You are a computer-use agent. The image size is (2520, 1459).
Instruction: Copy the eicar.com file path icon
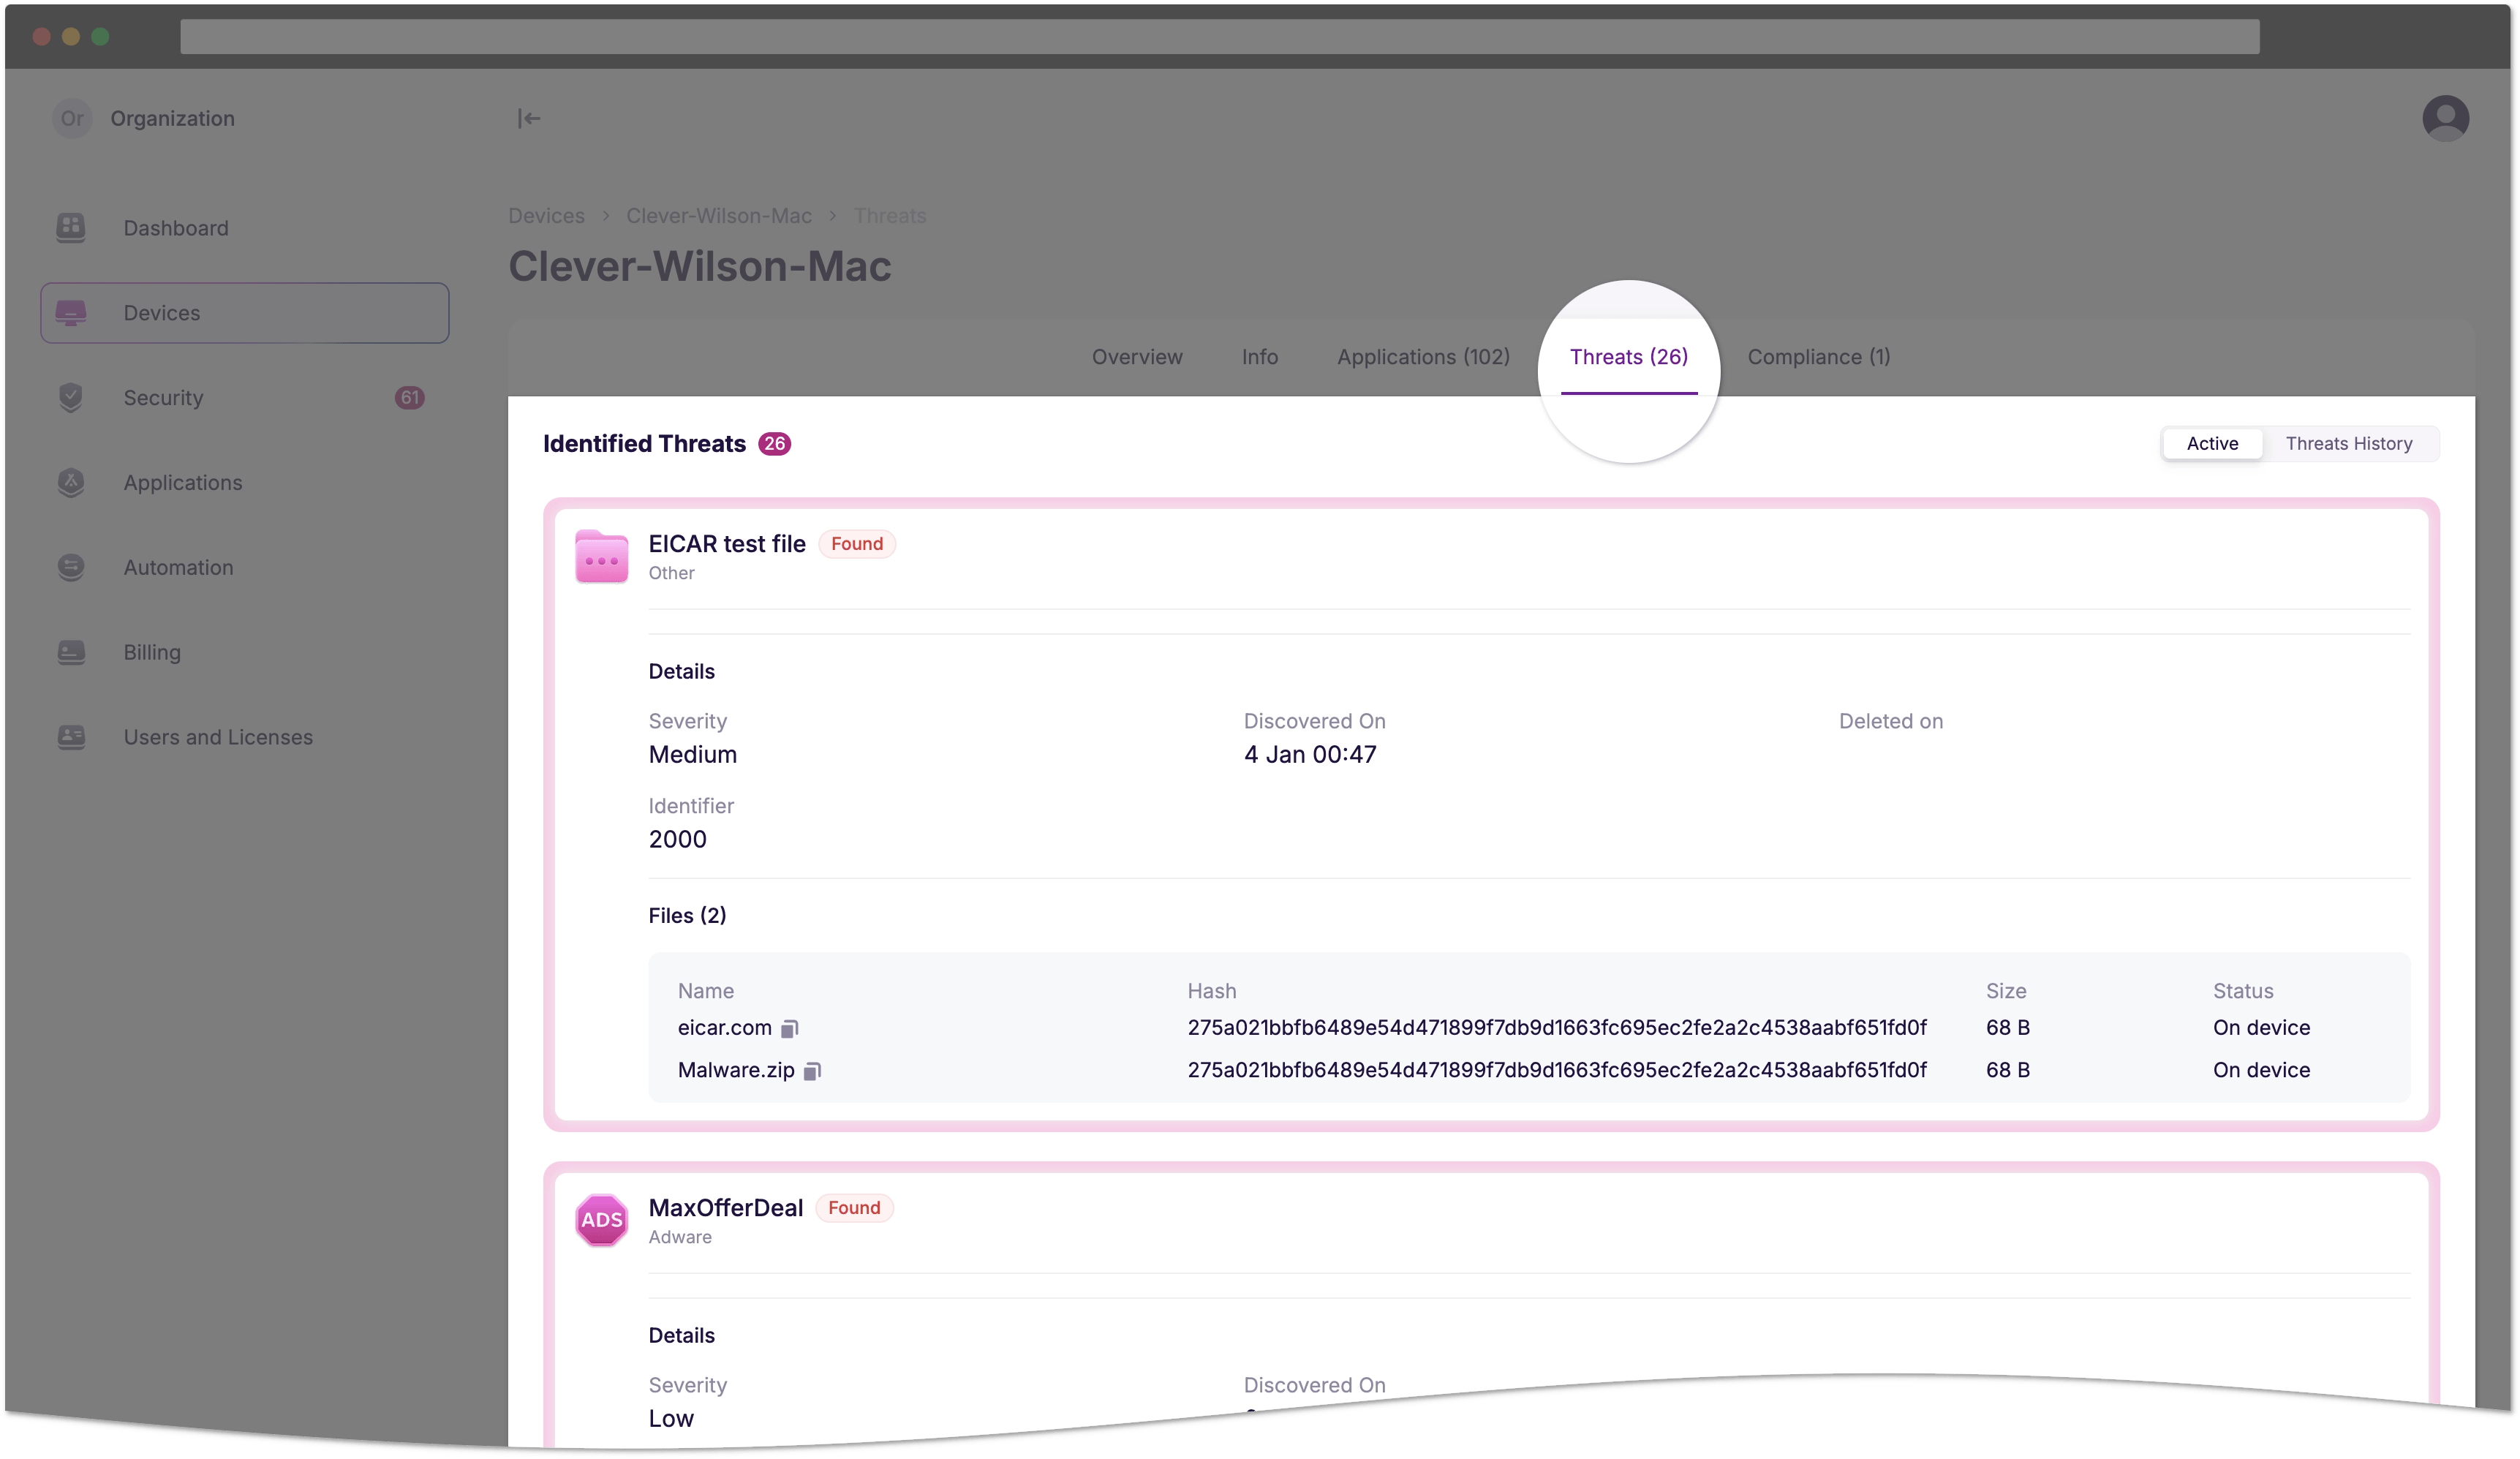coord(789,1028)
